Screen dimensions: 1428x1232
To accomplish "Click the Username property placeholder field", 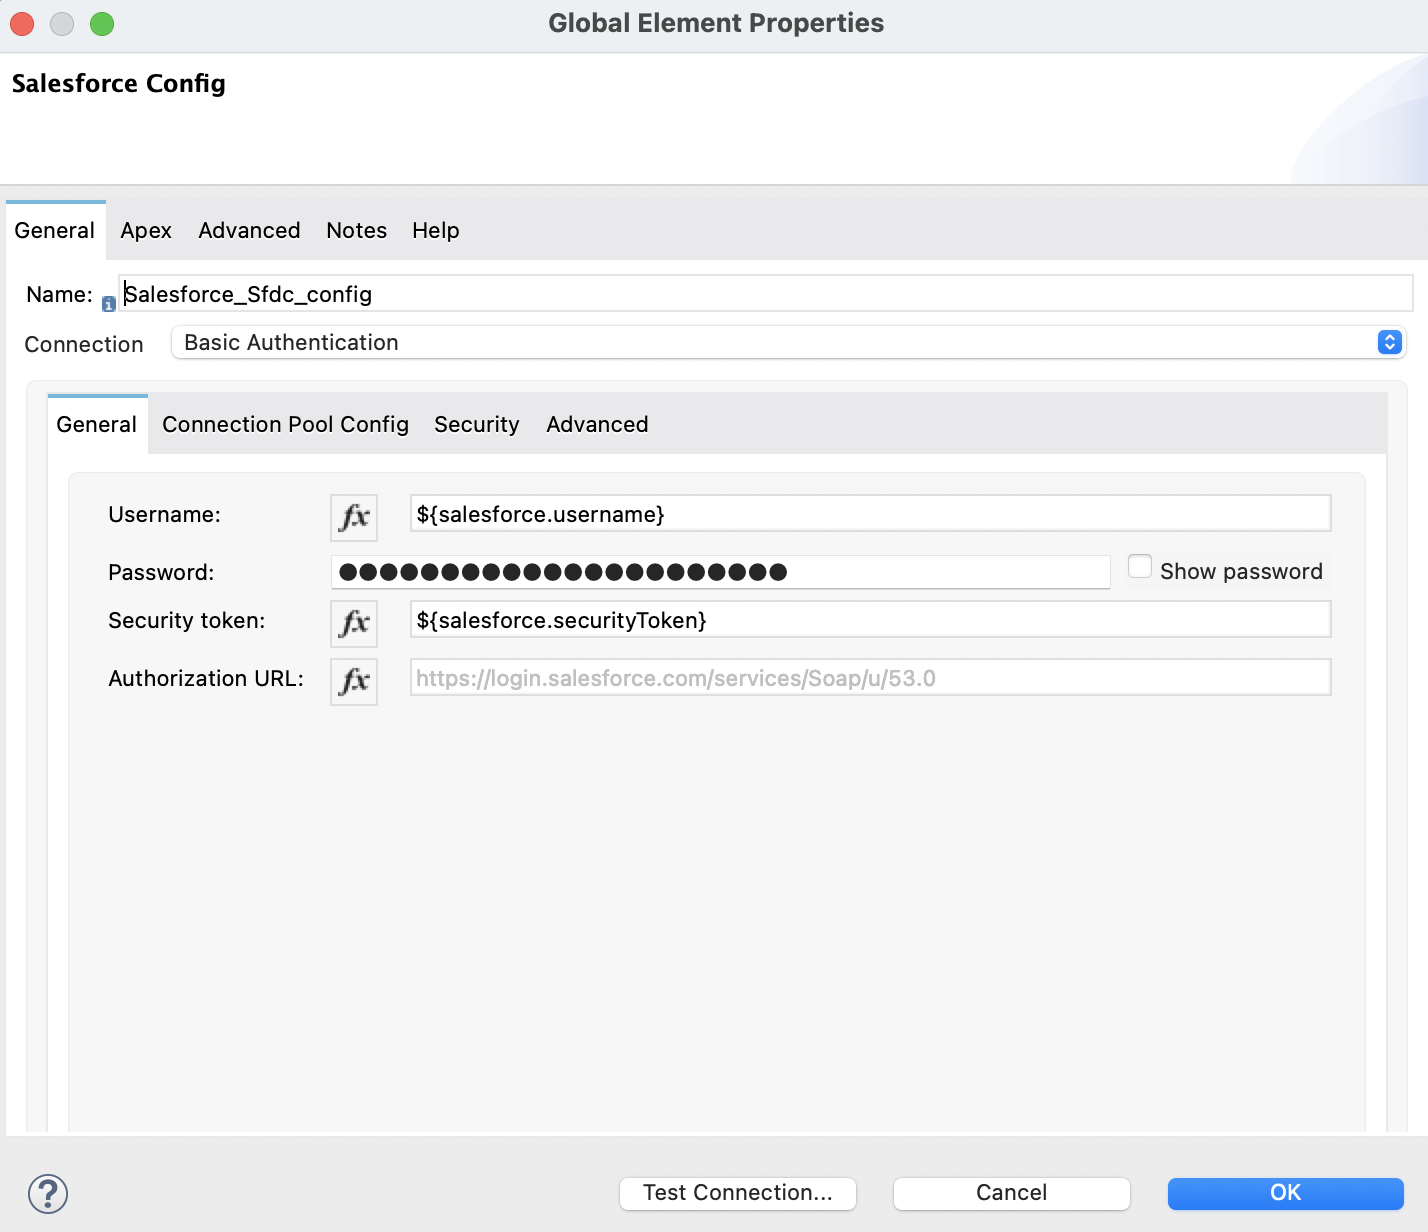I will point(868,513).
